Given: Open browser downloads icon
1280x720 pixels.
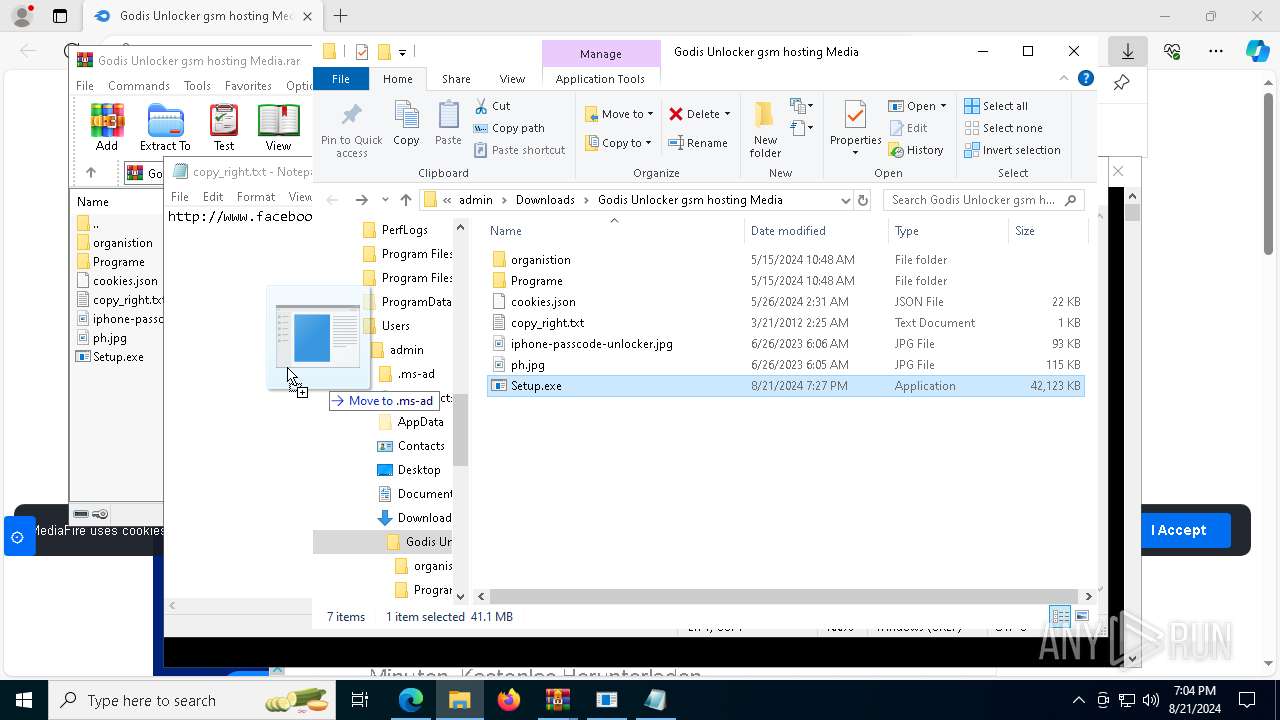Looking at the screenshot, I should (x=1127, y=51).
